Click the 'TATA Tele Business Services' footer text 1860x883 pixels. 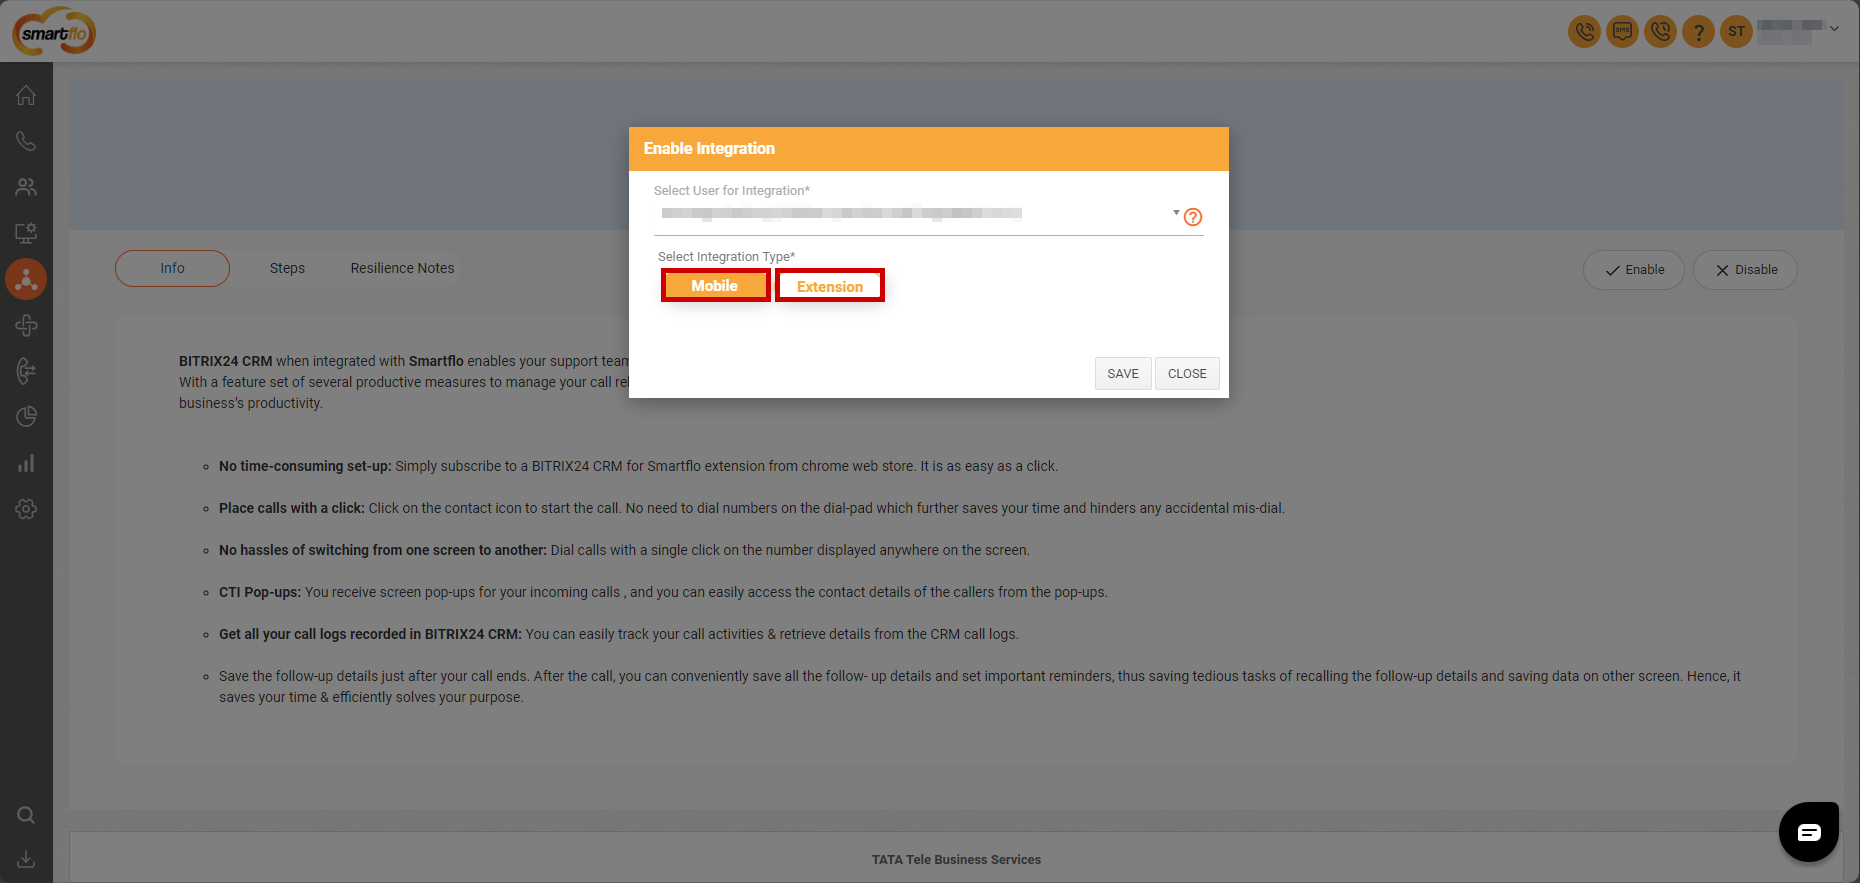point(956,859)
